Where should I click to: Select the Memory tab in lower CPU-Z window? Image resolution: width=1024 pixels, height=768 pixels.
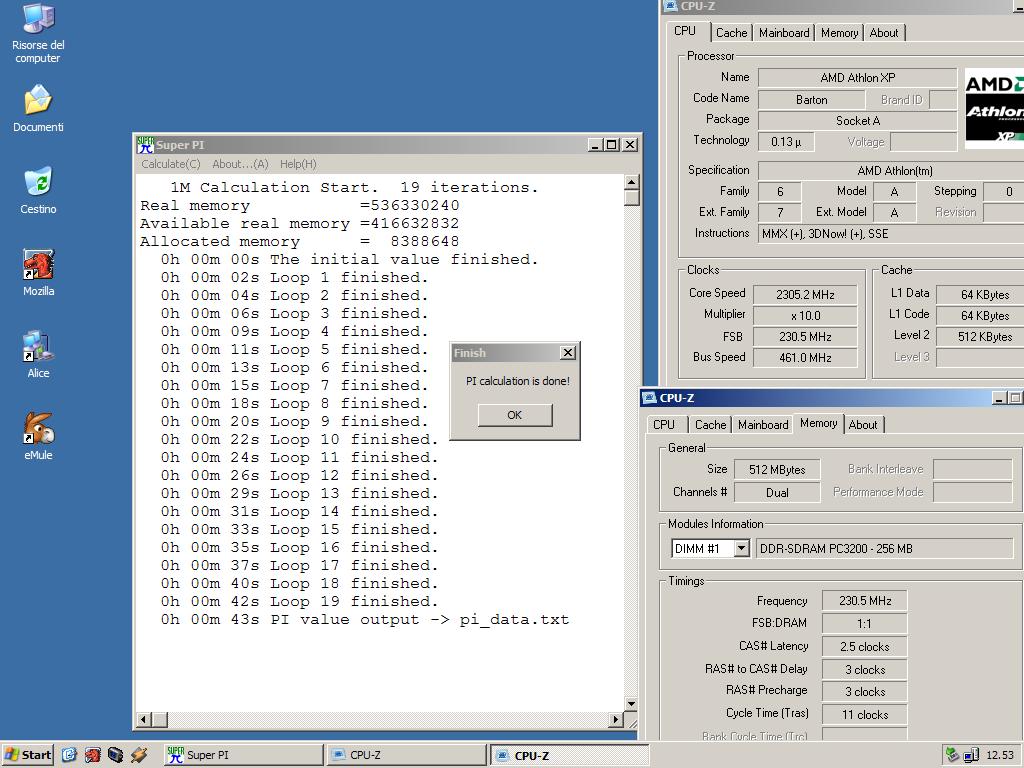coord(818,423)
